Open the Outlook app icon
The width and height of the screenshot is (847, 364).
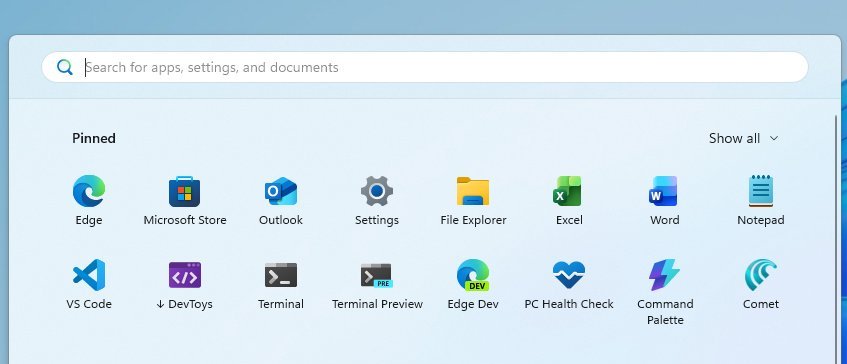point(281,191)
